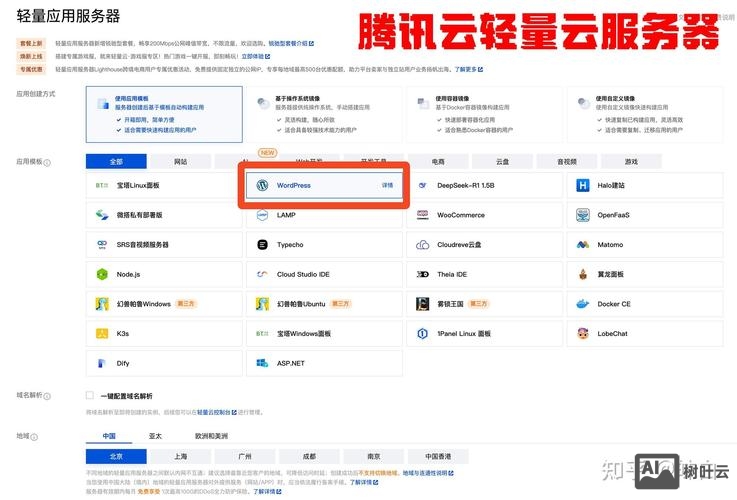This screenshot has width=737, height=500.
Task: Open the 详情 link on the WordPress card
Action: pos(387,185)
